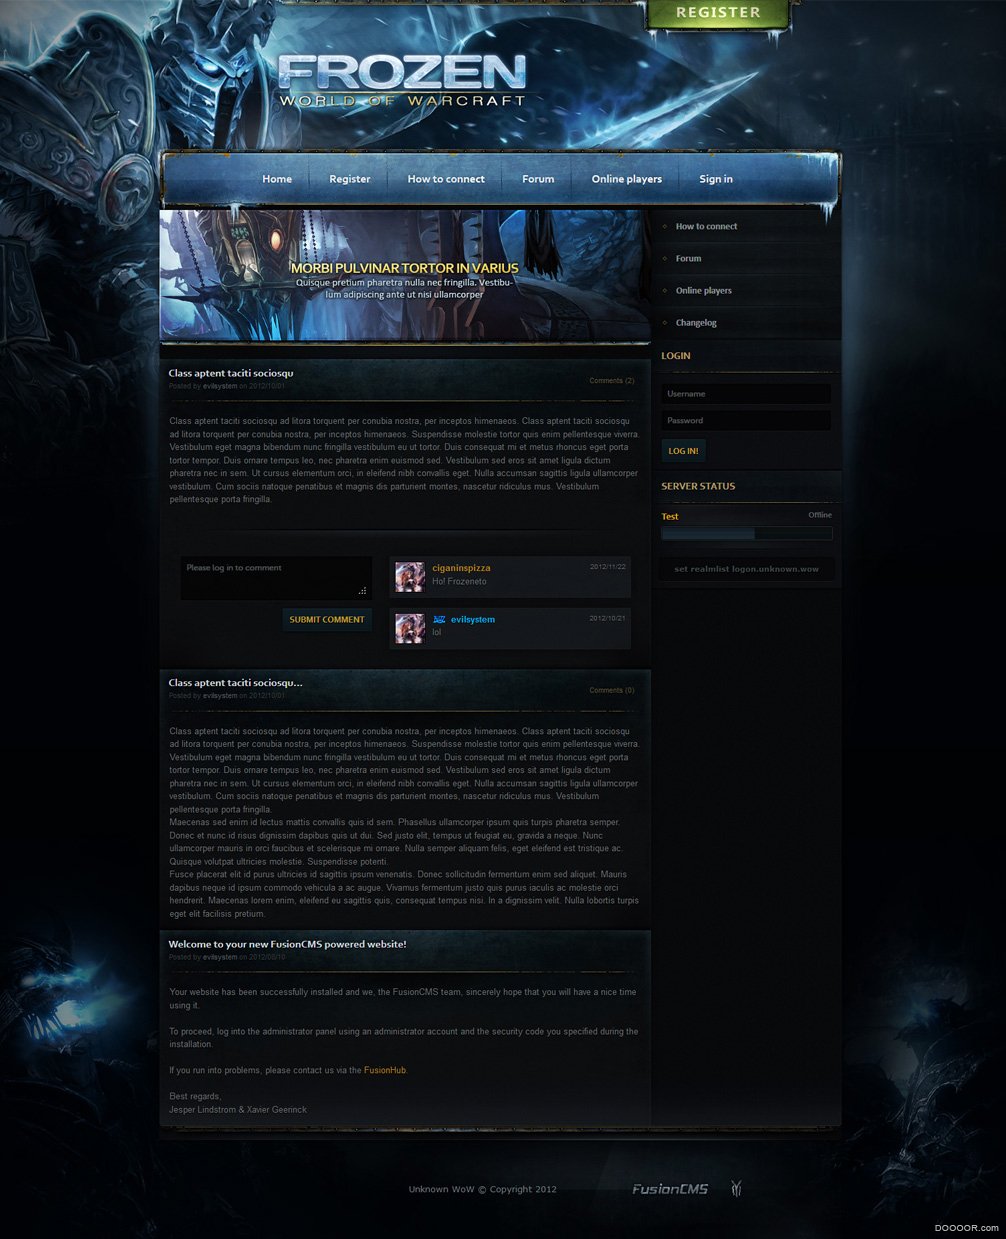Click the LOG IN! button
This screenshot has height=1239, width=1006.
coord(683,451)
